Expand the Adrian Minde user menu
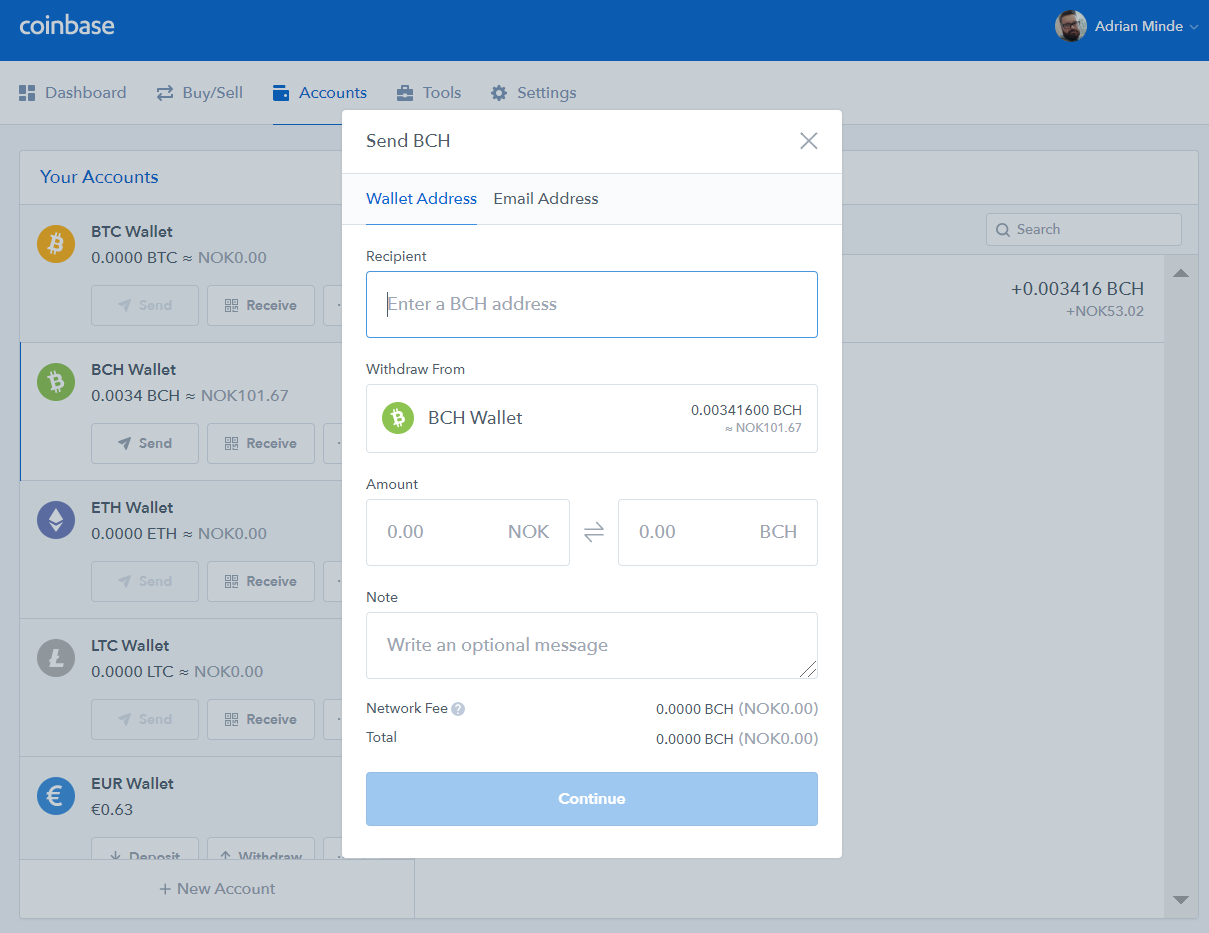This screenshot has width=1209, height=933. click(x=1193, y=27)
